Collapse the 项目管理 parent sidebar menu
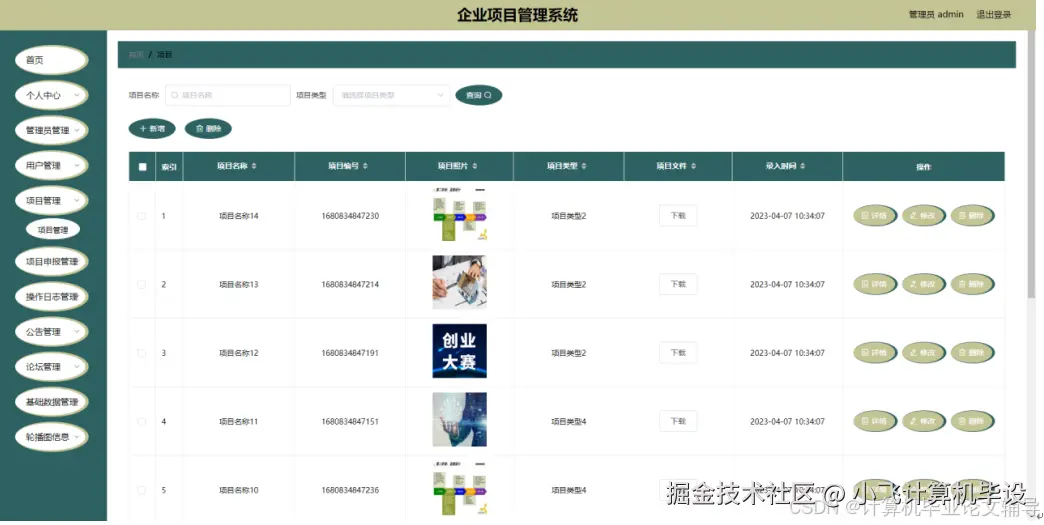Screen dimensions: 1044x525 pyautogui.click(x=51, y=200)
